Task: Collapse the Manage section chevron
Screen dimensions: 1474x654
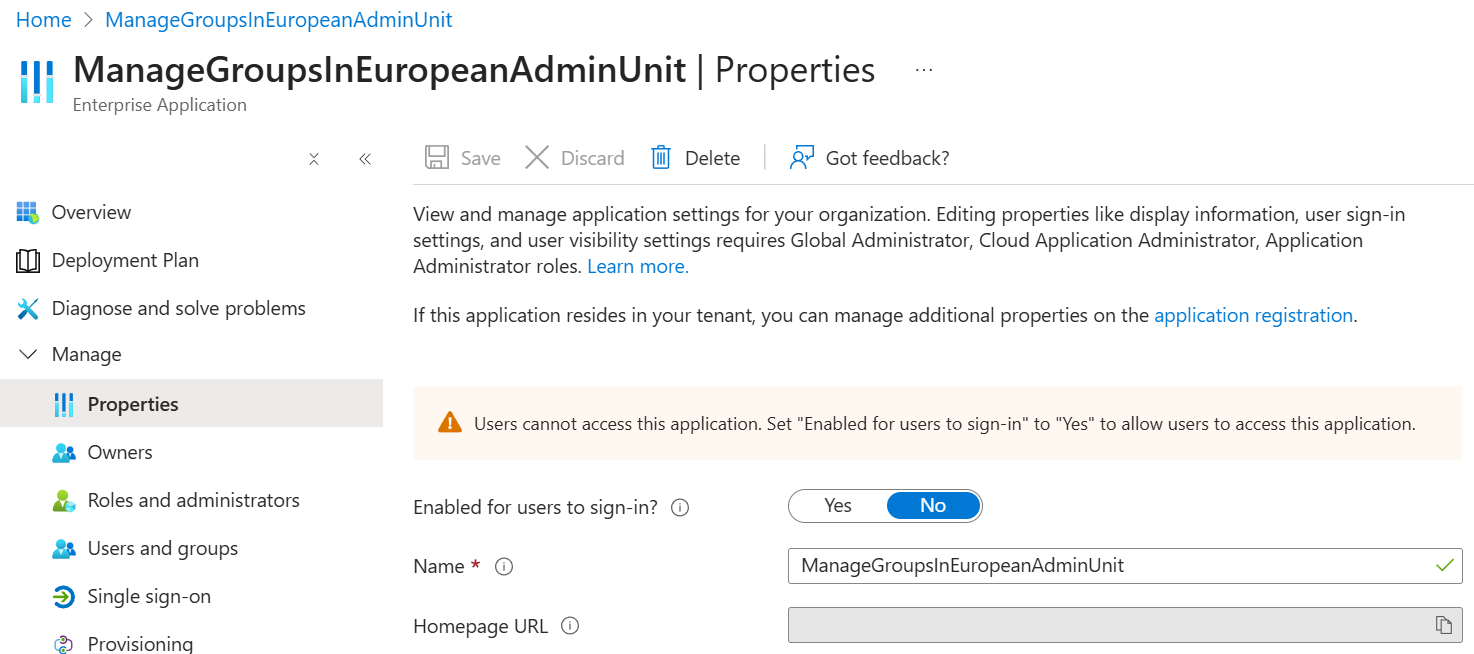Action: pyautogui.click(x=28, y=355)
